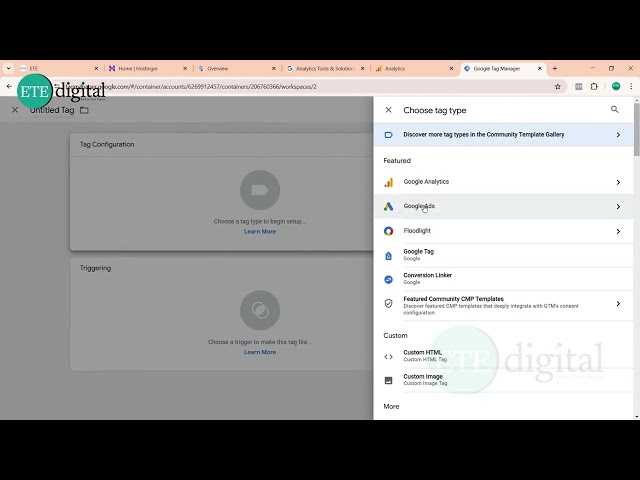Open Learn More under Triggering
Viewport: 640px width, 480px height.
coord(260,352)
